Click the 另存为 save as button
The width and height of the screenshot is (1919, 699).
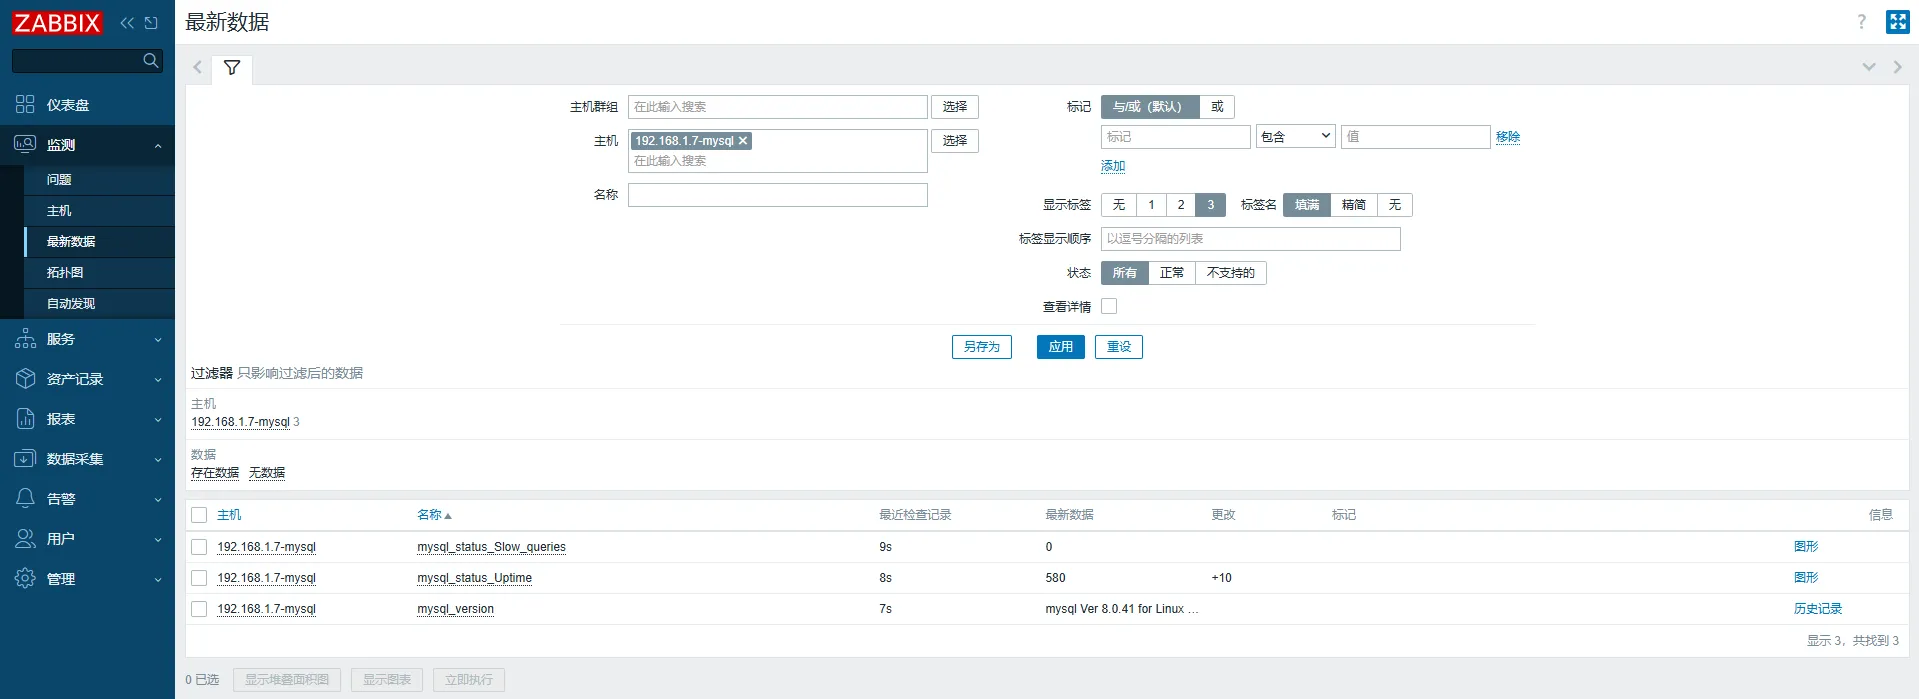[x=982, y=347]
